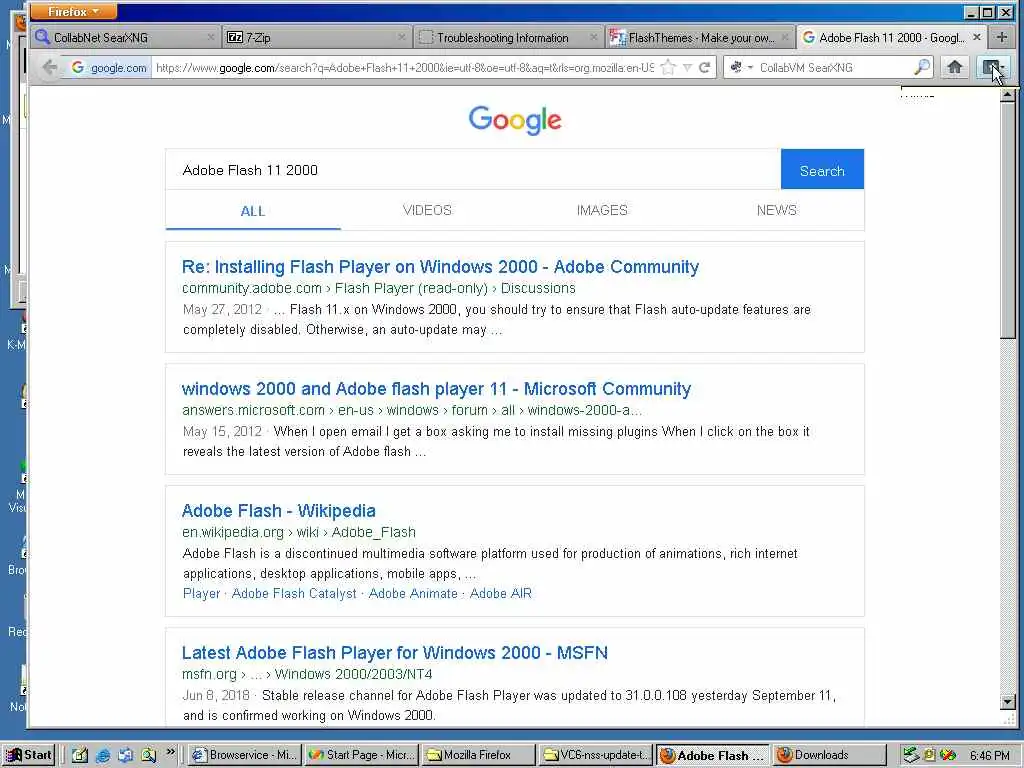Click the 6:46 PM taskbar clock
This screenshot has width=1024, height=768.
pyautogui.click(x=989, y=756)
